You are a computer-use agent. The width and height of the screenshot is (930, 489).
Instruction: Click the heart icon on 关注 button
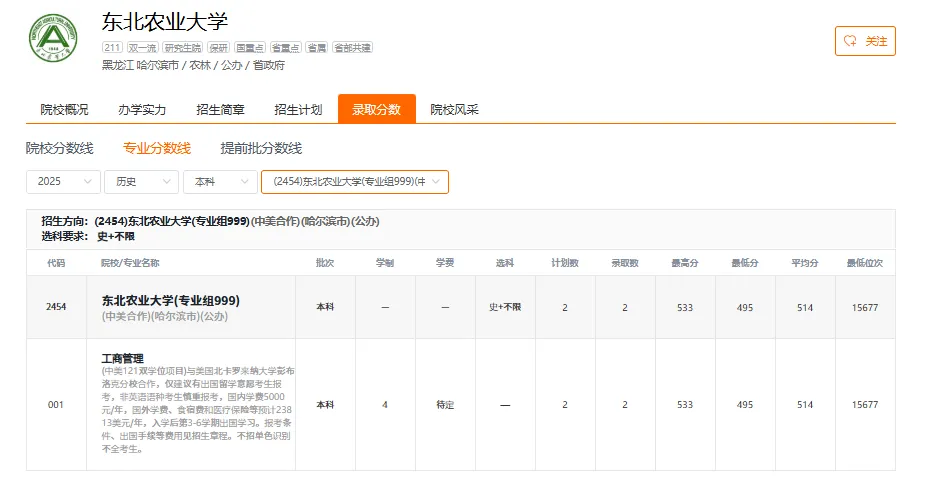[x=850, y=41]
